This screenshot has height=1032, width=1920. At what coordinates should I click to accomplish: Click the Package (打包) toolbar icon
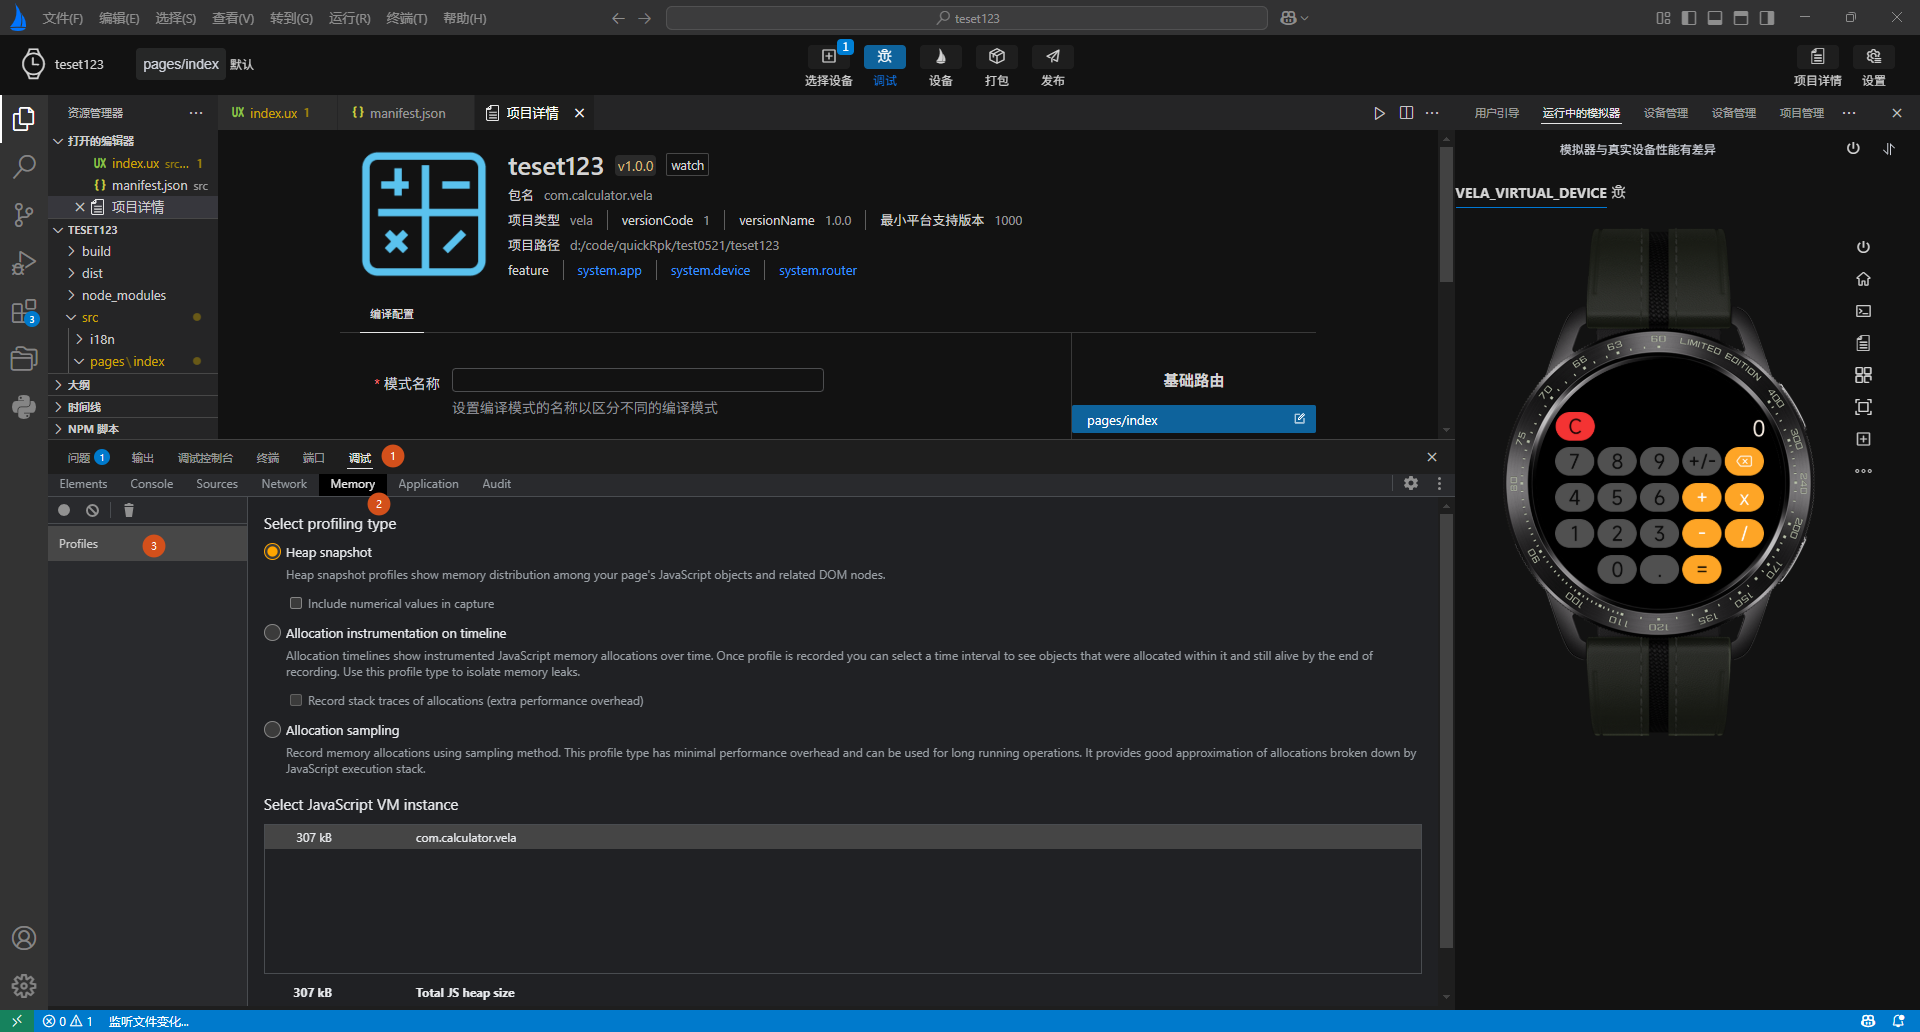[x=996, y=57]
